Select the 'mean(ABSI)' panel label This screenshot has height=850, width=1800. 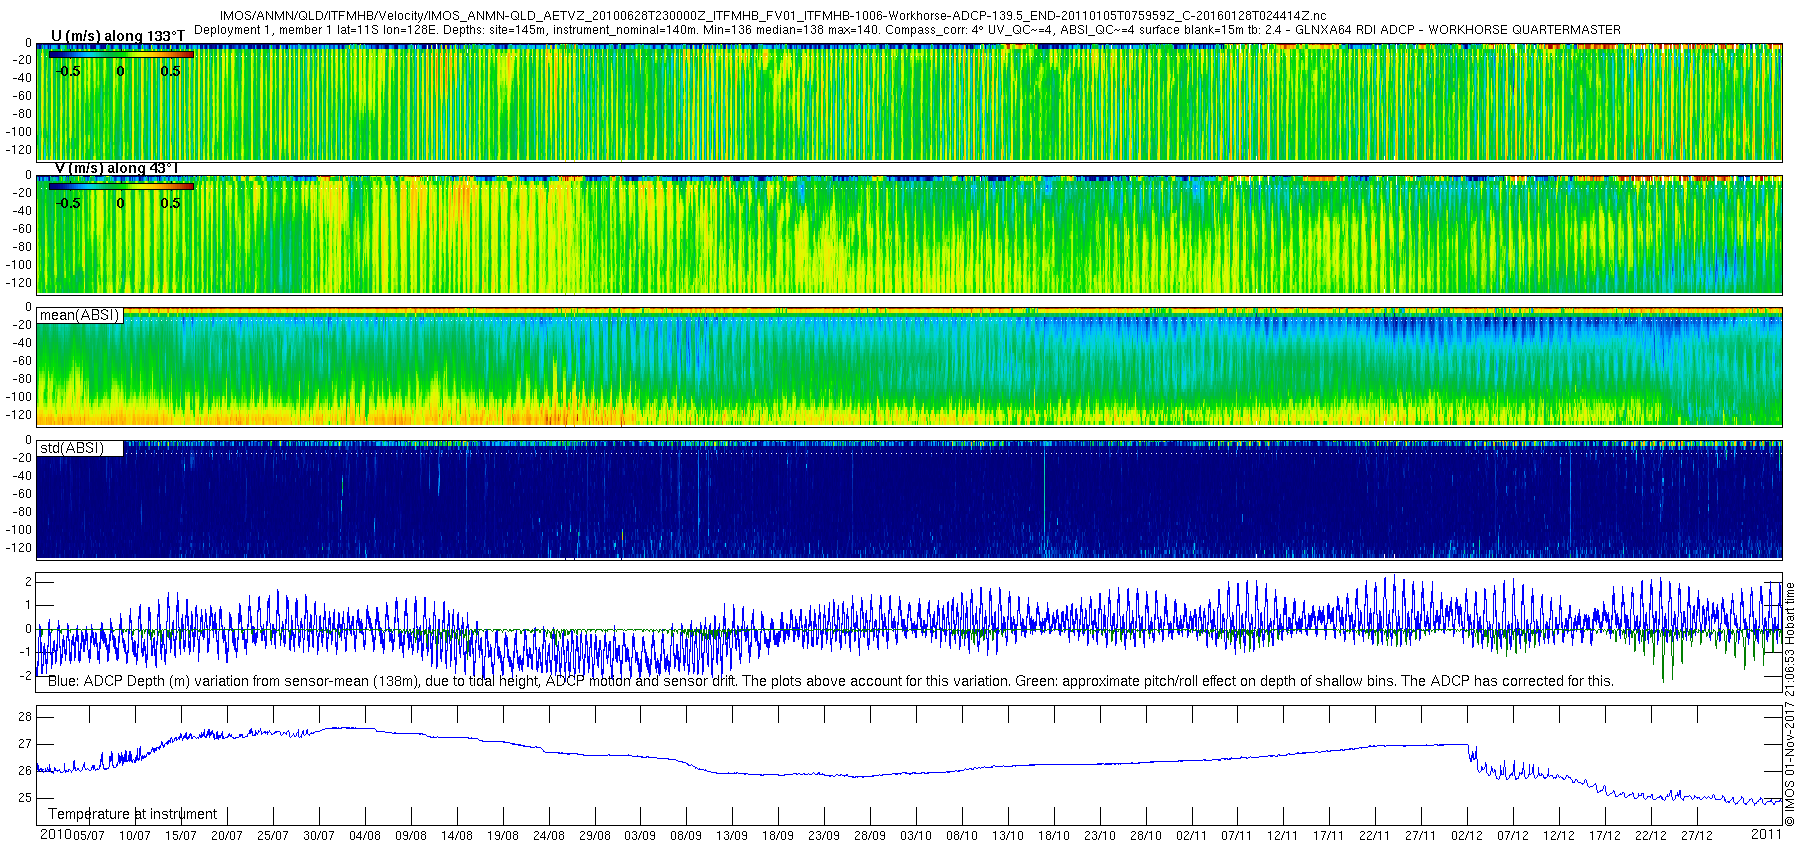pos(79,315)
